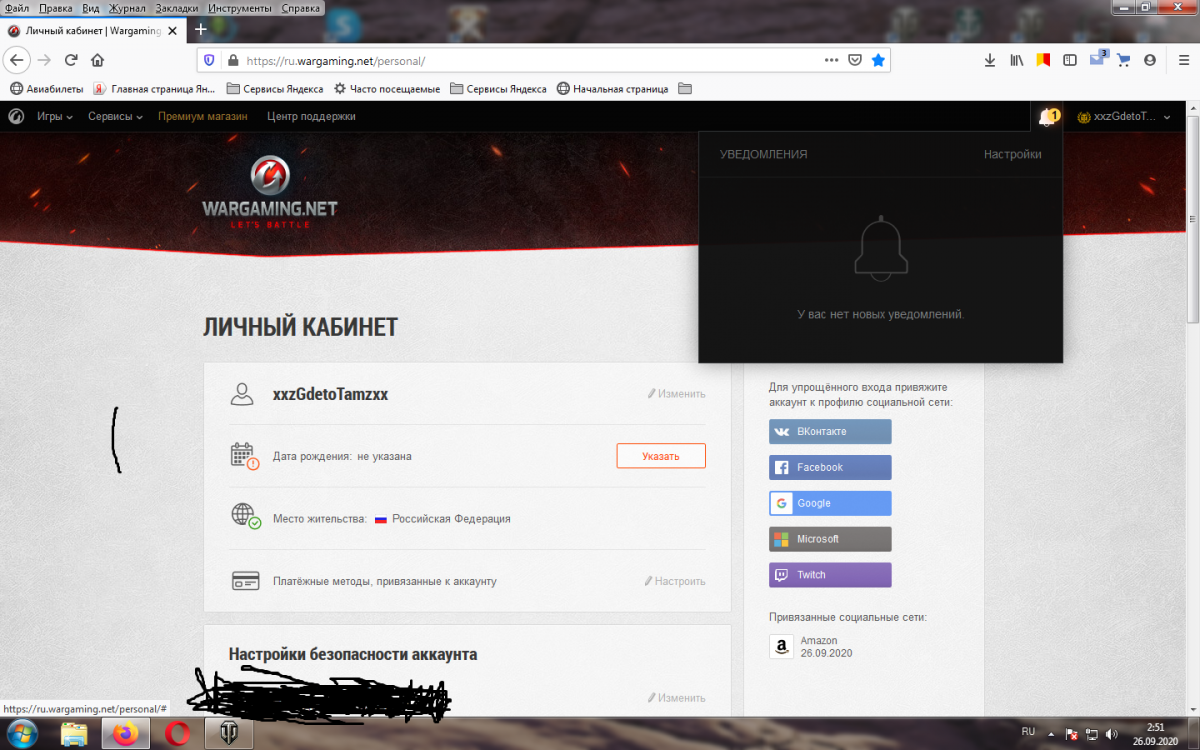Click Настроить for payment methods
1200x750 pixels.
click(675, 581)
